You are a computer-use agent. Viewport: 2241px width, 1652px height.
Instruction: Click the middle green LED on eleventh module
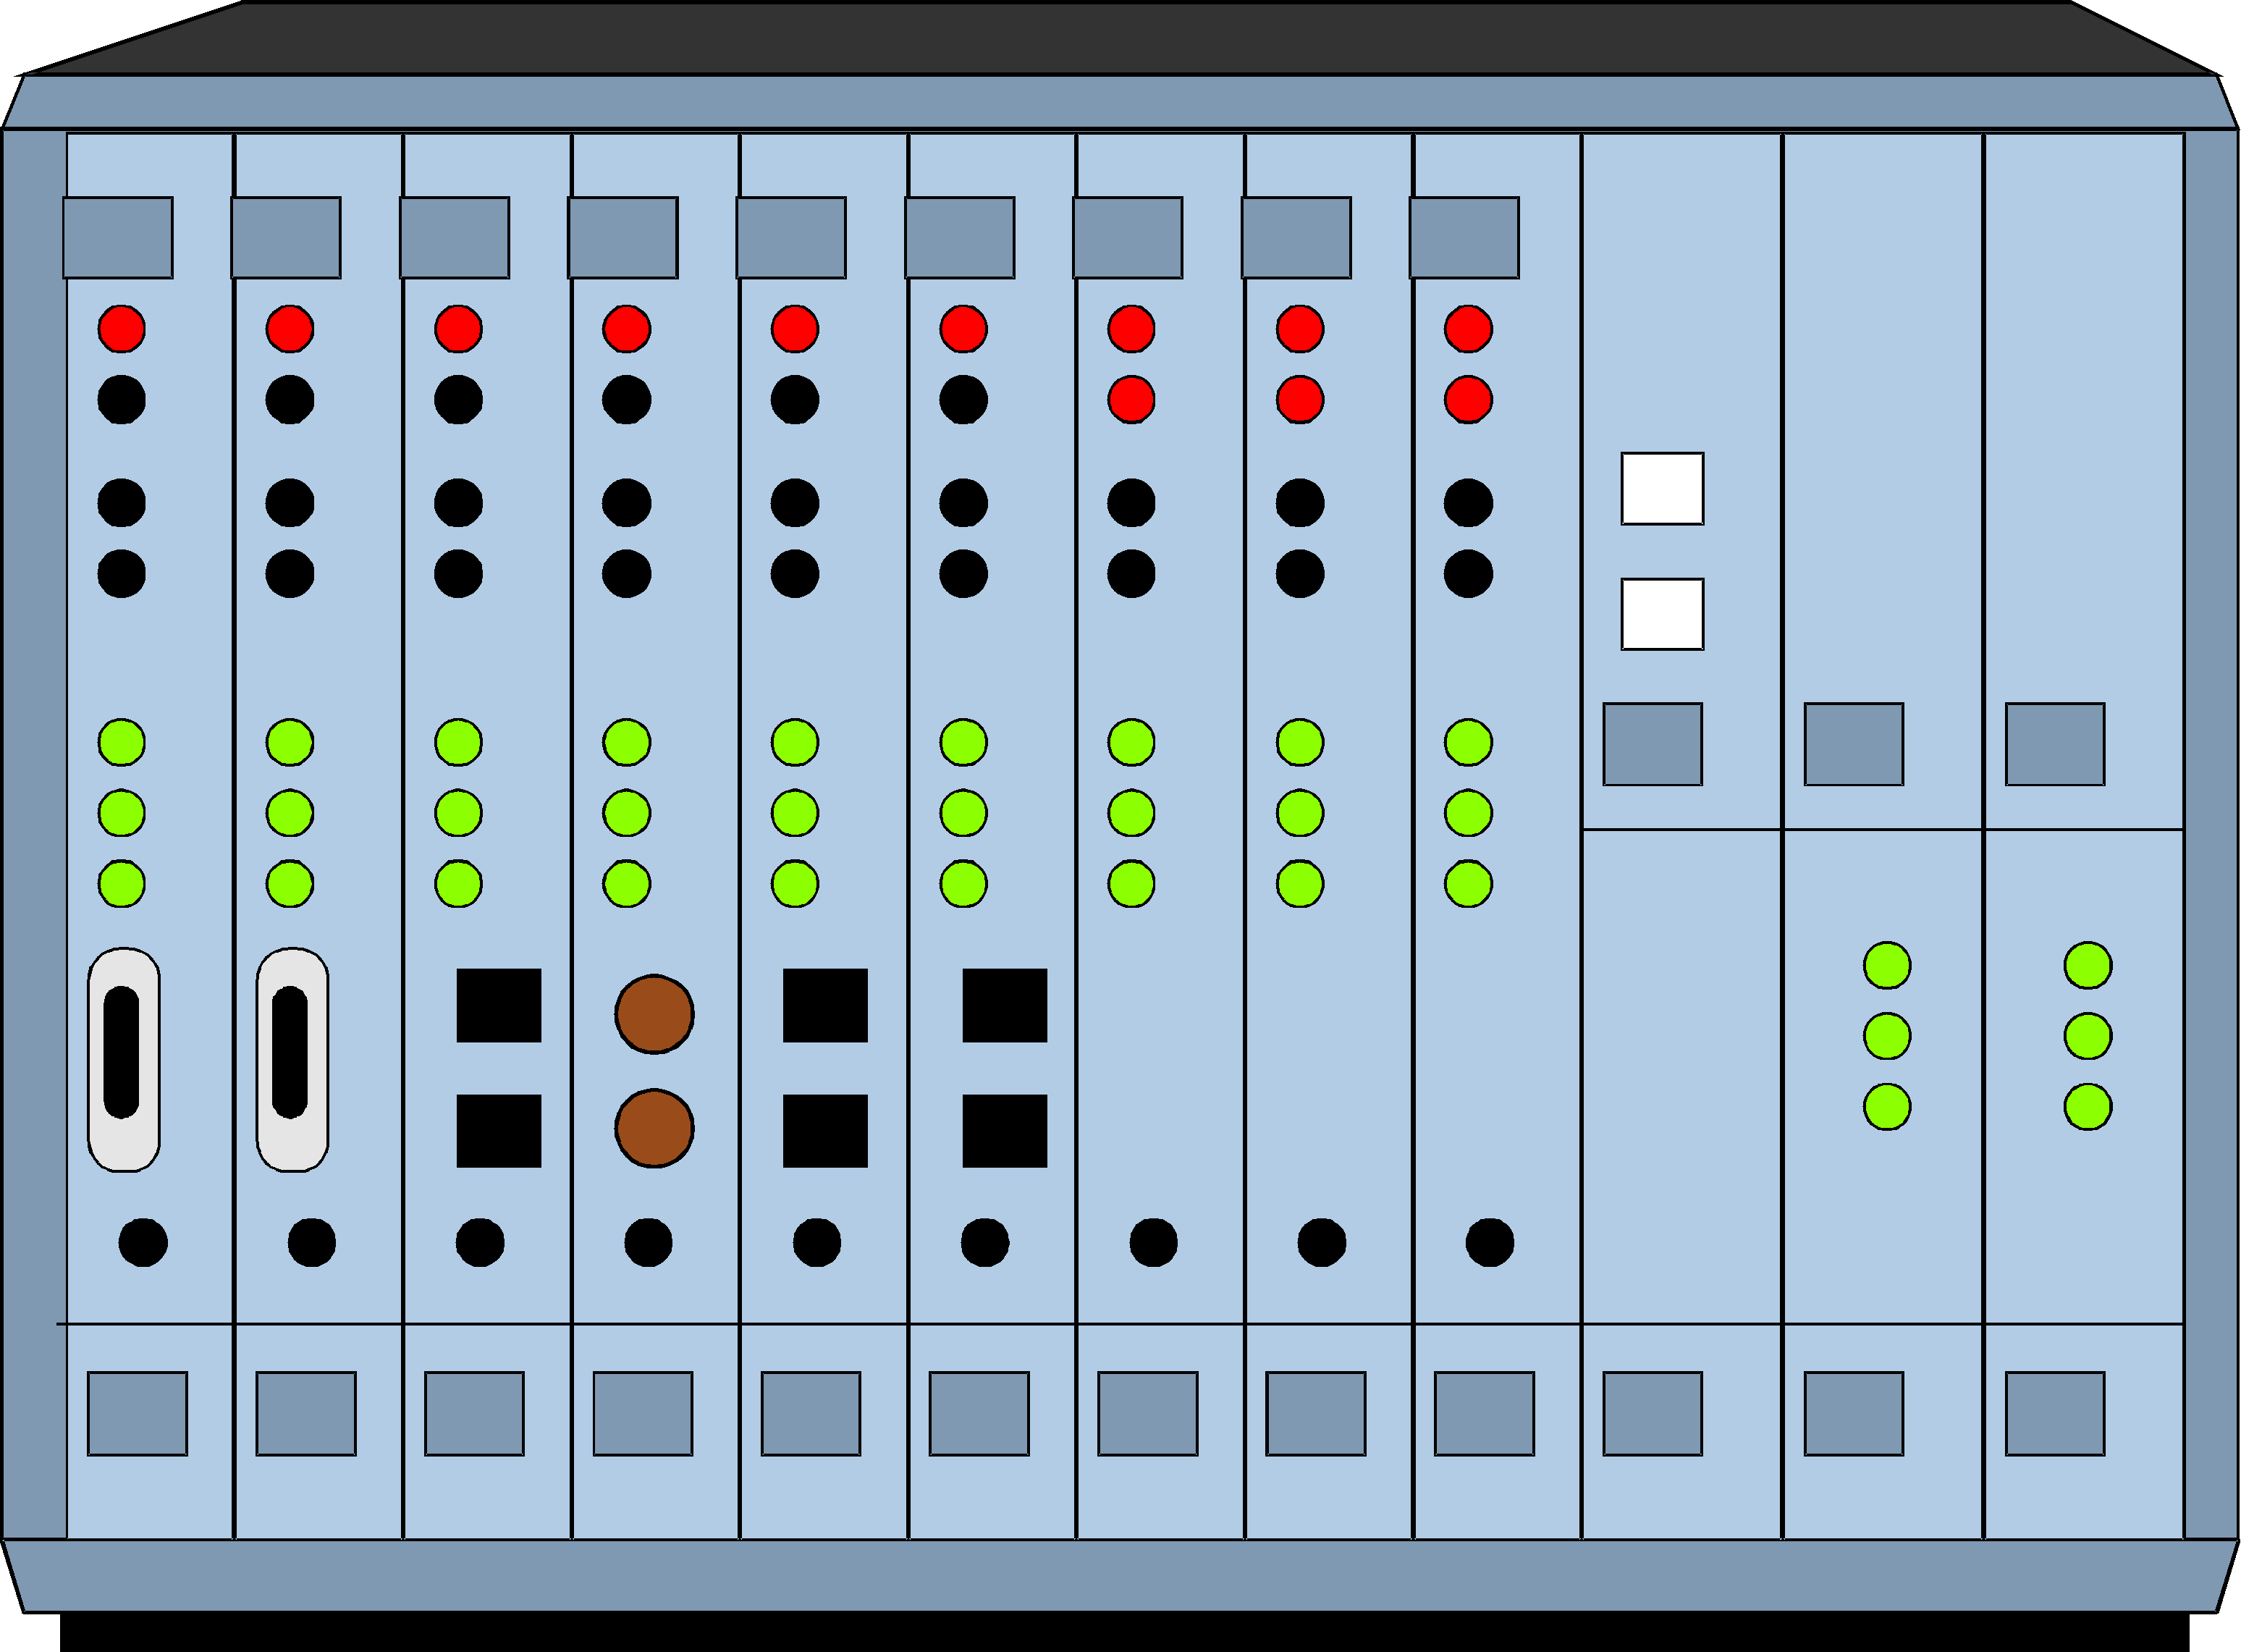tap(1887, 1036)
